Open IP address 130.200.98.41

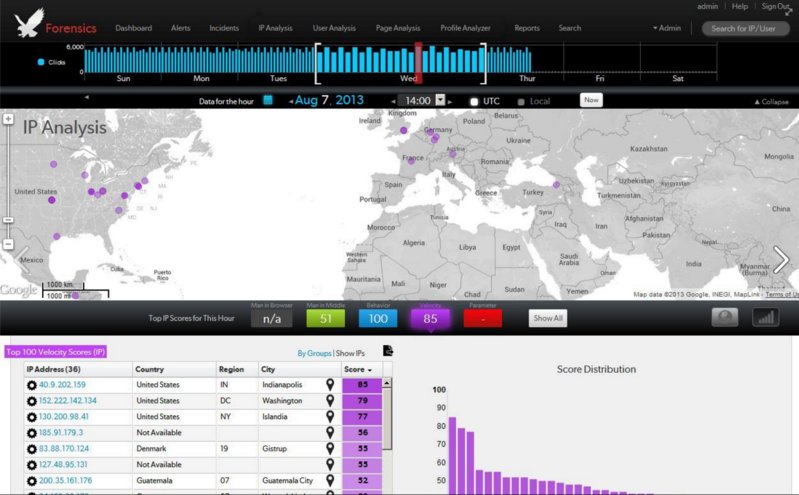point(64,416)
